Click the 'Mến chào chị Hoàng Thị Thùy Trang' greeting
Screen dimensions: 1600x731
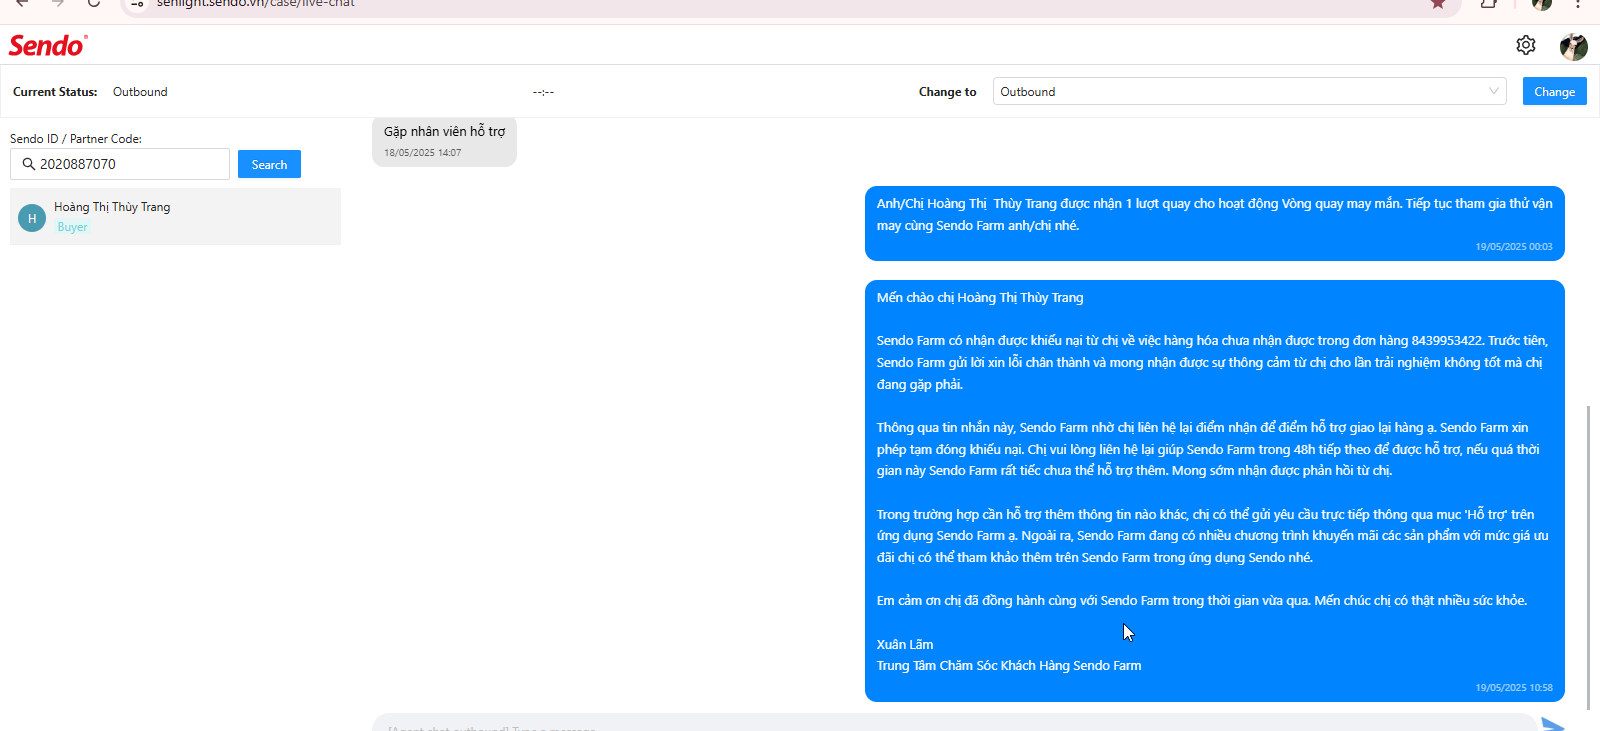coord(980,298)
